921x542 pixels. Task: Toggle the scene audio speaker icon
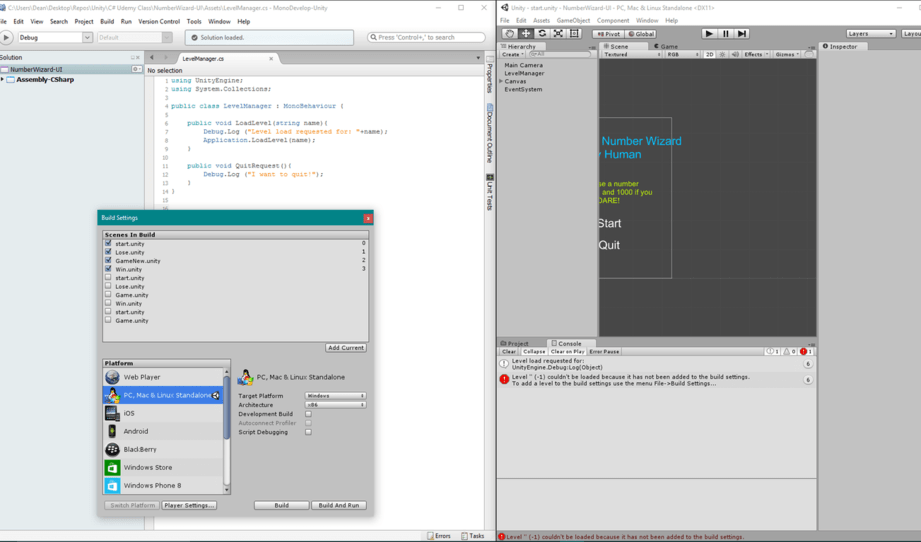coord(736,54)
